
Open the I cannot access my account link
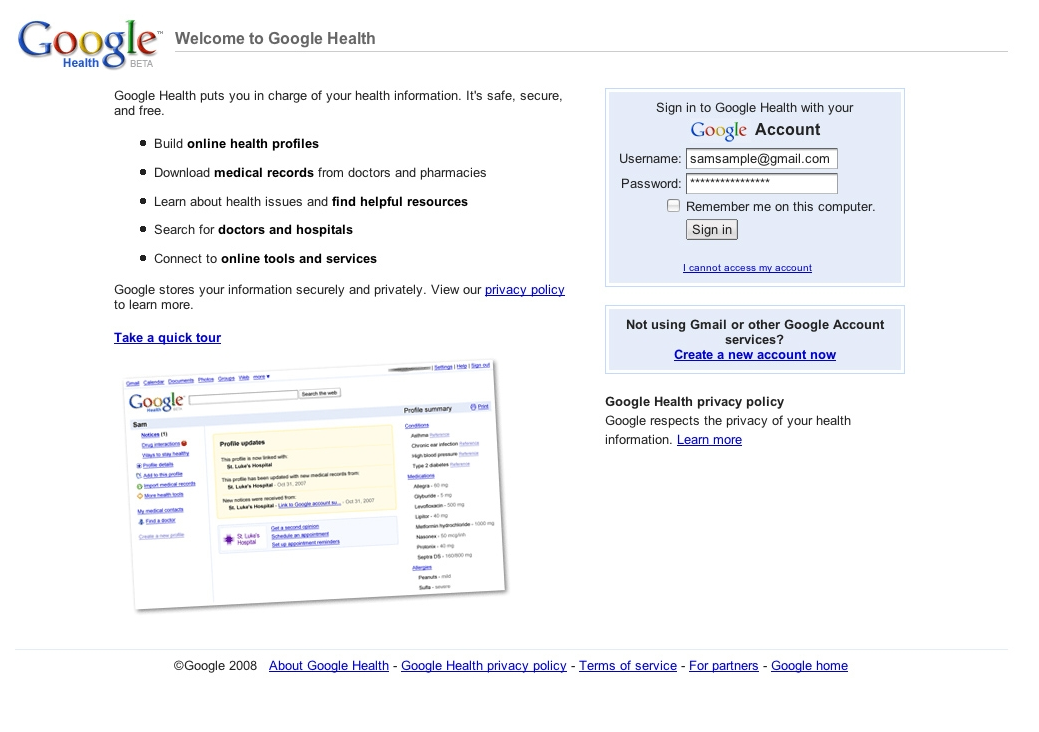(x=747, y=268)
